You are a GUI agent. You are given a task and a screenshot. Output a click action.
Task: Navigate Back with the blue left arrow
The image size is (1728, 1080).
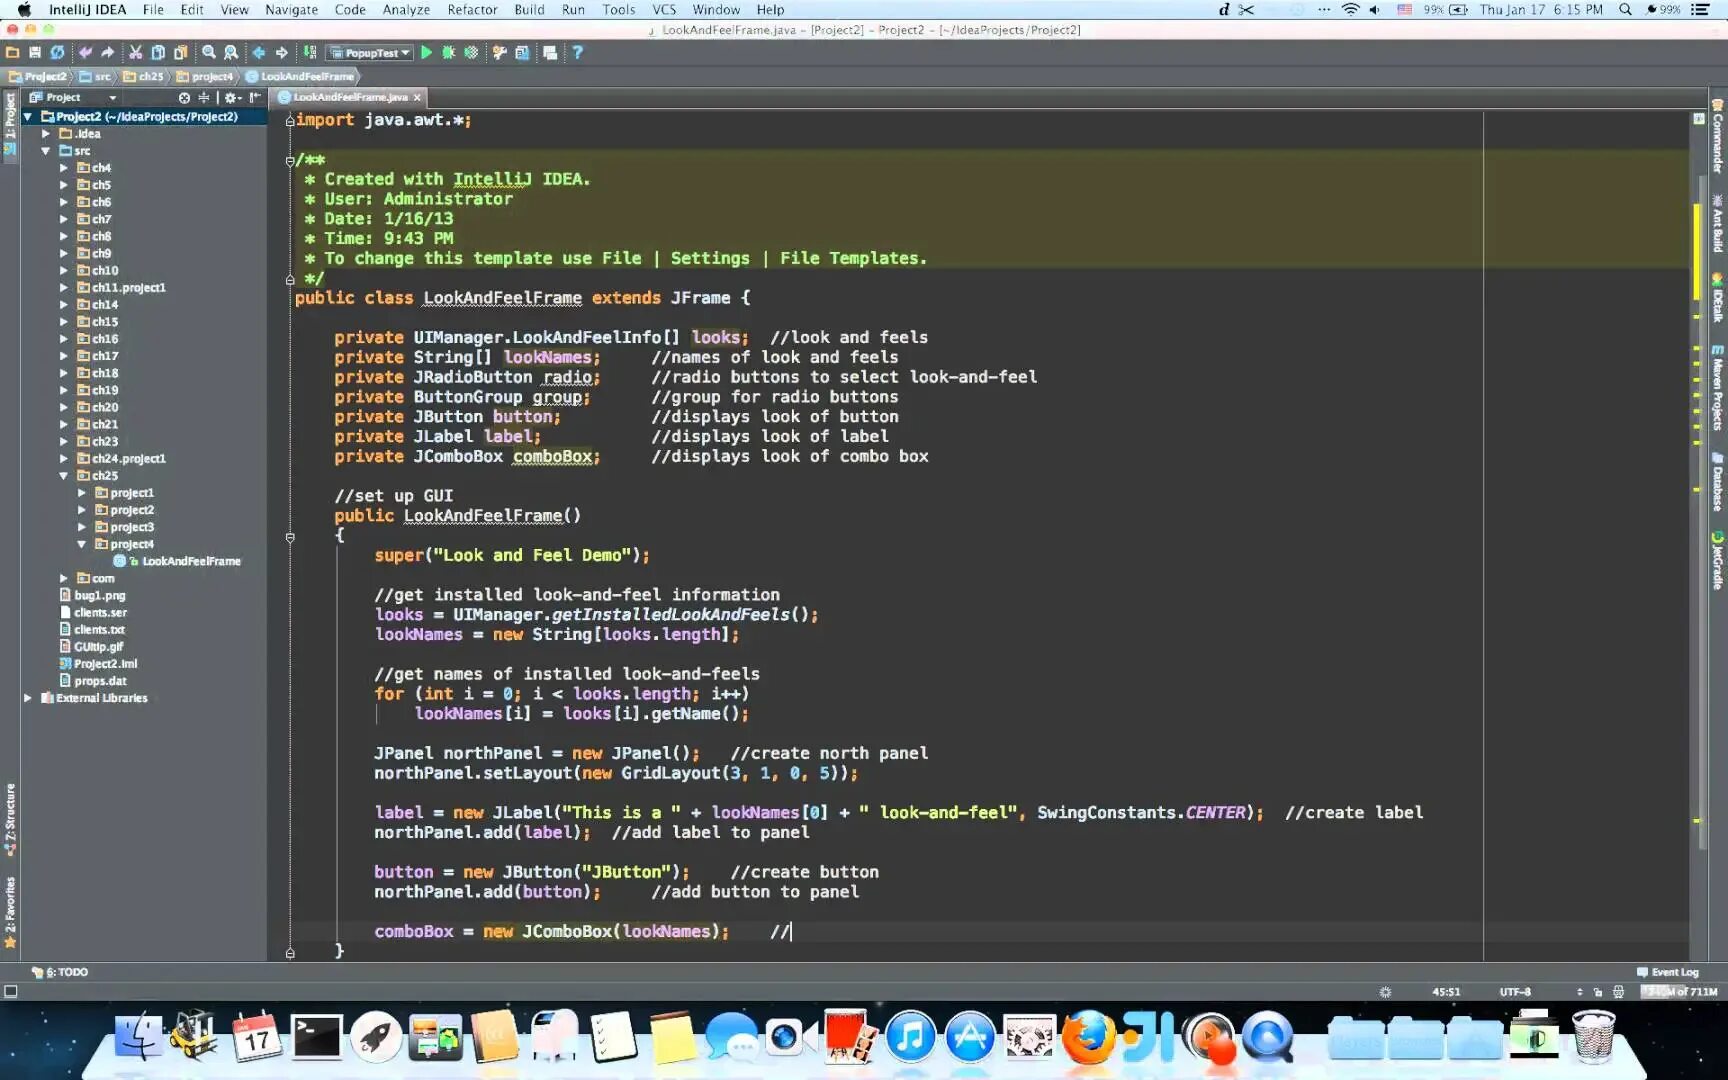tap(259, 53)
